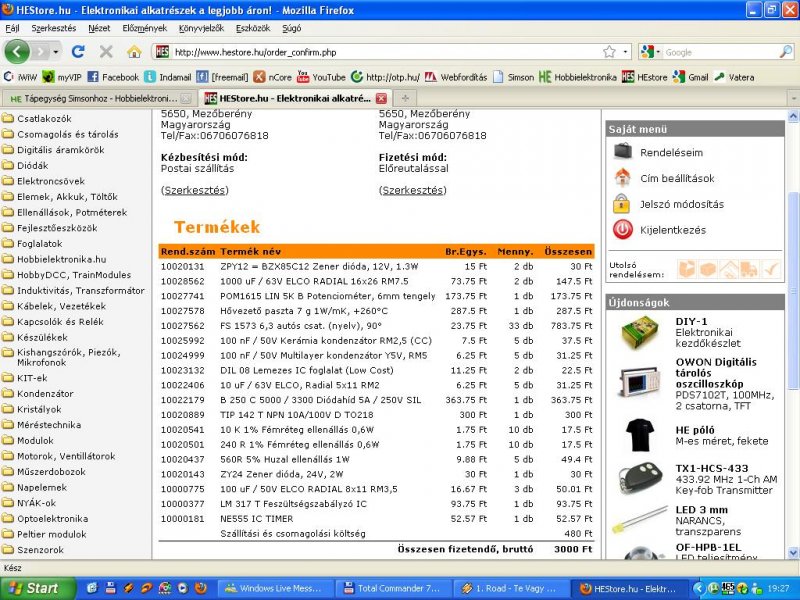Open the Cím beállítások link
The height and width of the screenshot is (600, 800).
point(677,179)
